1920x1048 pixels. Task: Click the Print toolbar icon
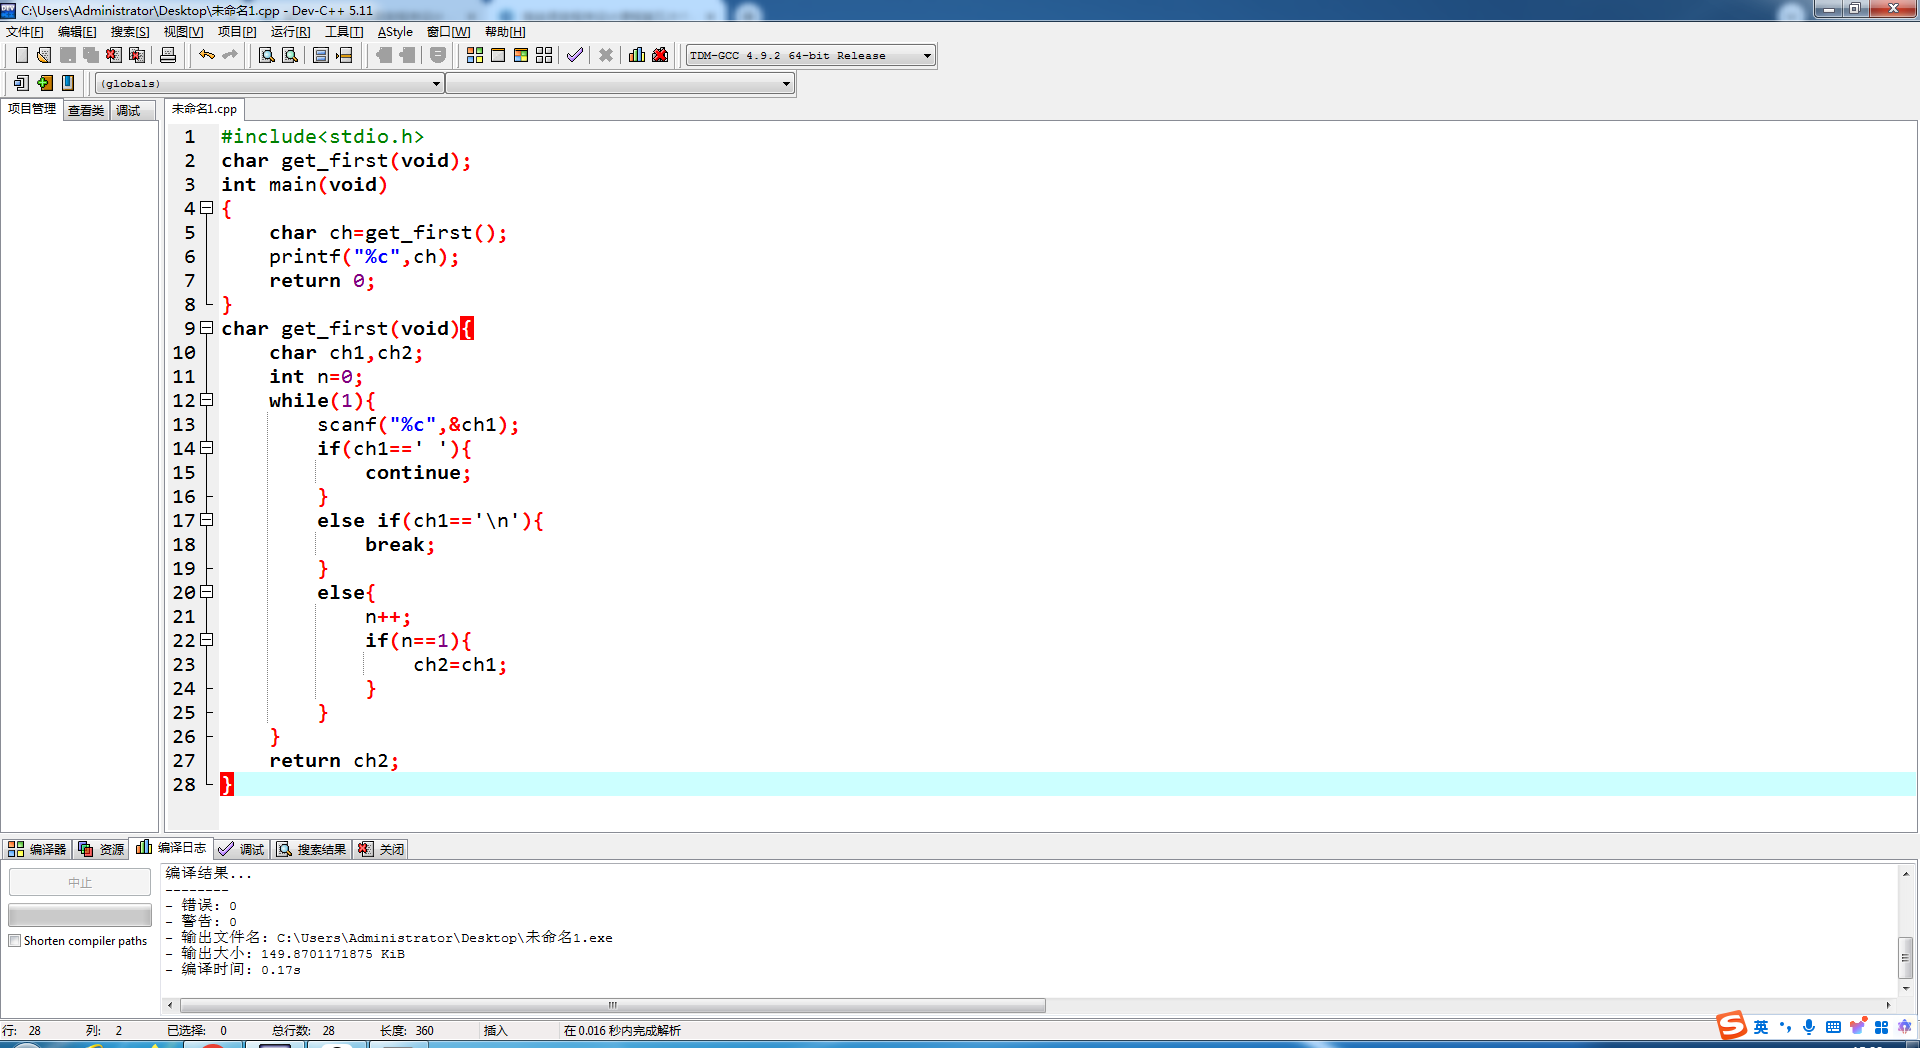(168, 55)
